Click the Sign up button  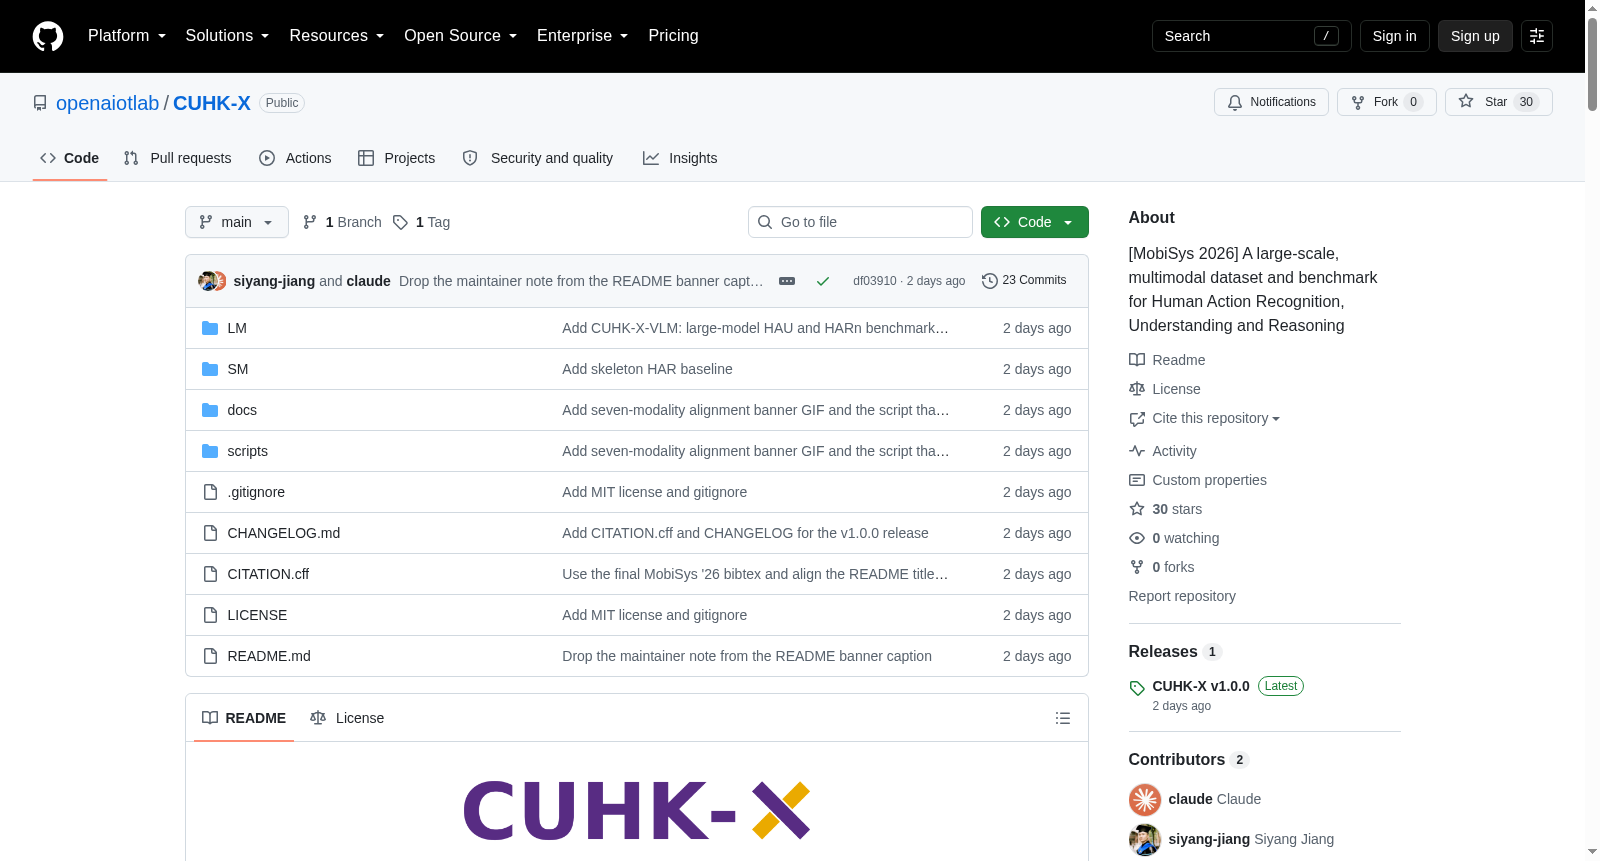(1475, 36)
